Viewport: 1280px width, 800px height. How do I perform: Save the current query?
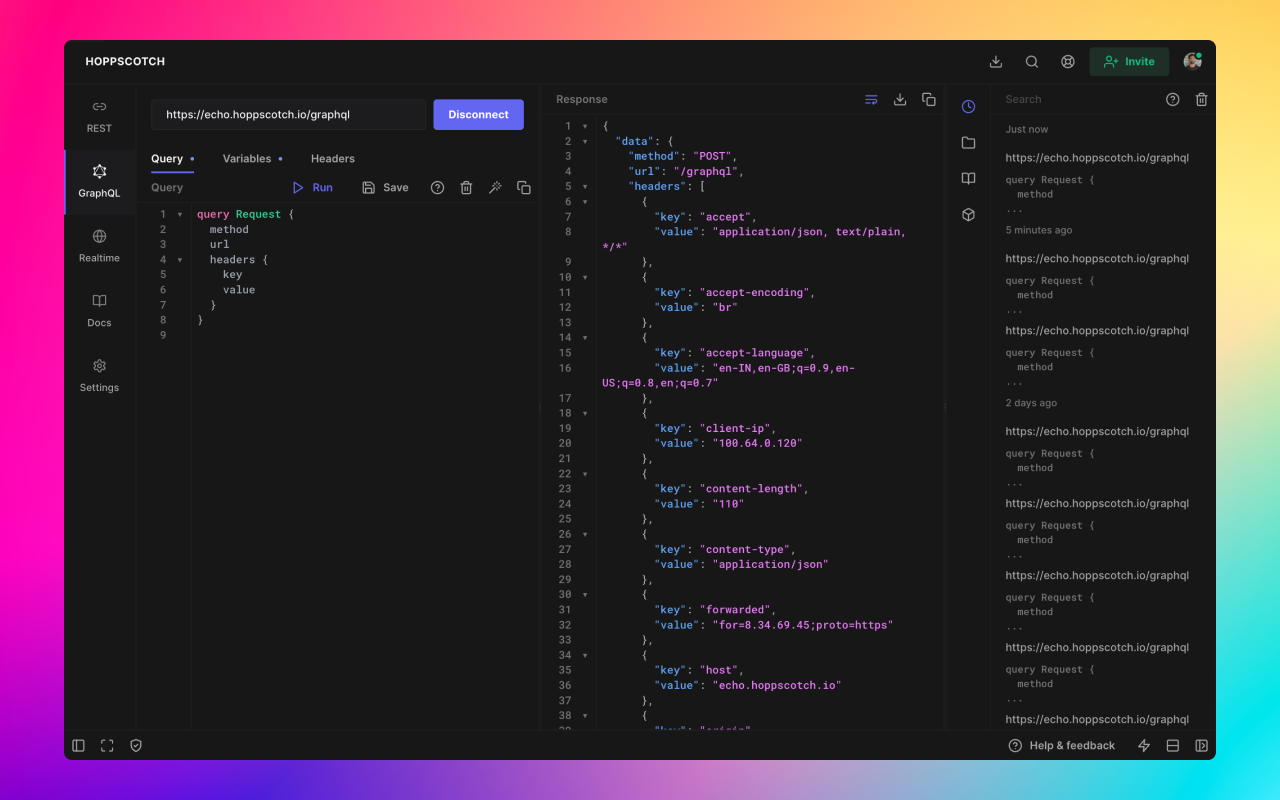click(x=385, y=188)
